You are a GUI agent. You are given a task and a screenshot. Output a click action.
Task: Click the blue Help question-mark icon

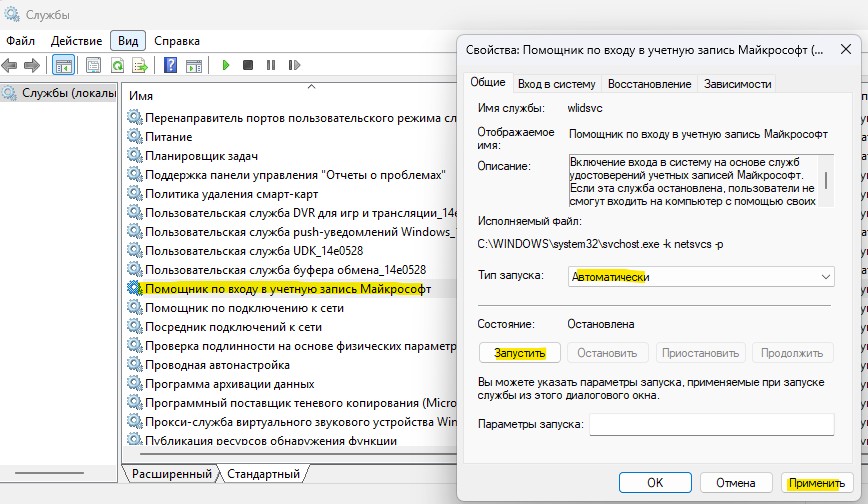pos(170,65)
